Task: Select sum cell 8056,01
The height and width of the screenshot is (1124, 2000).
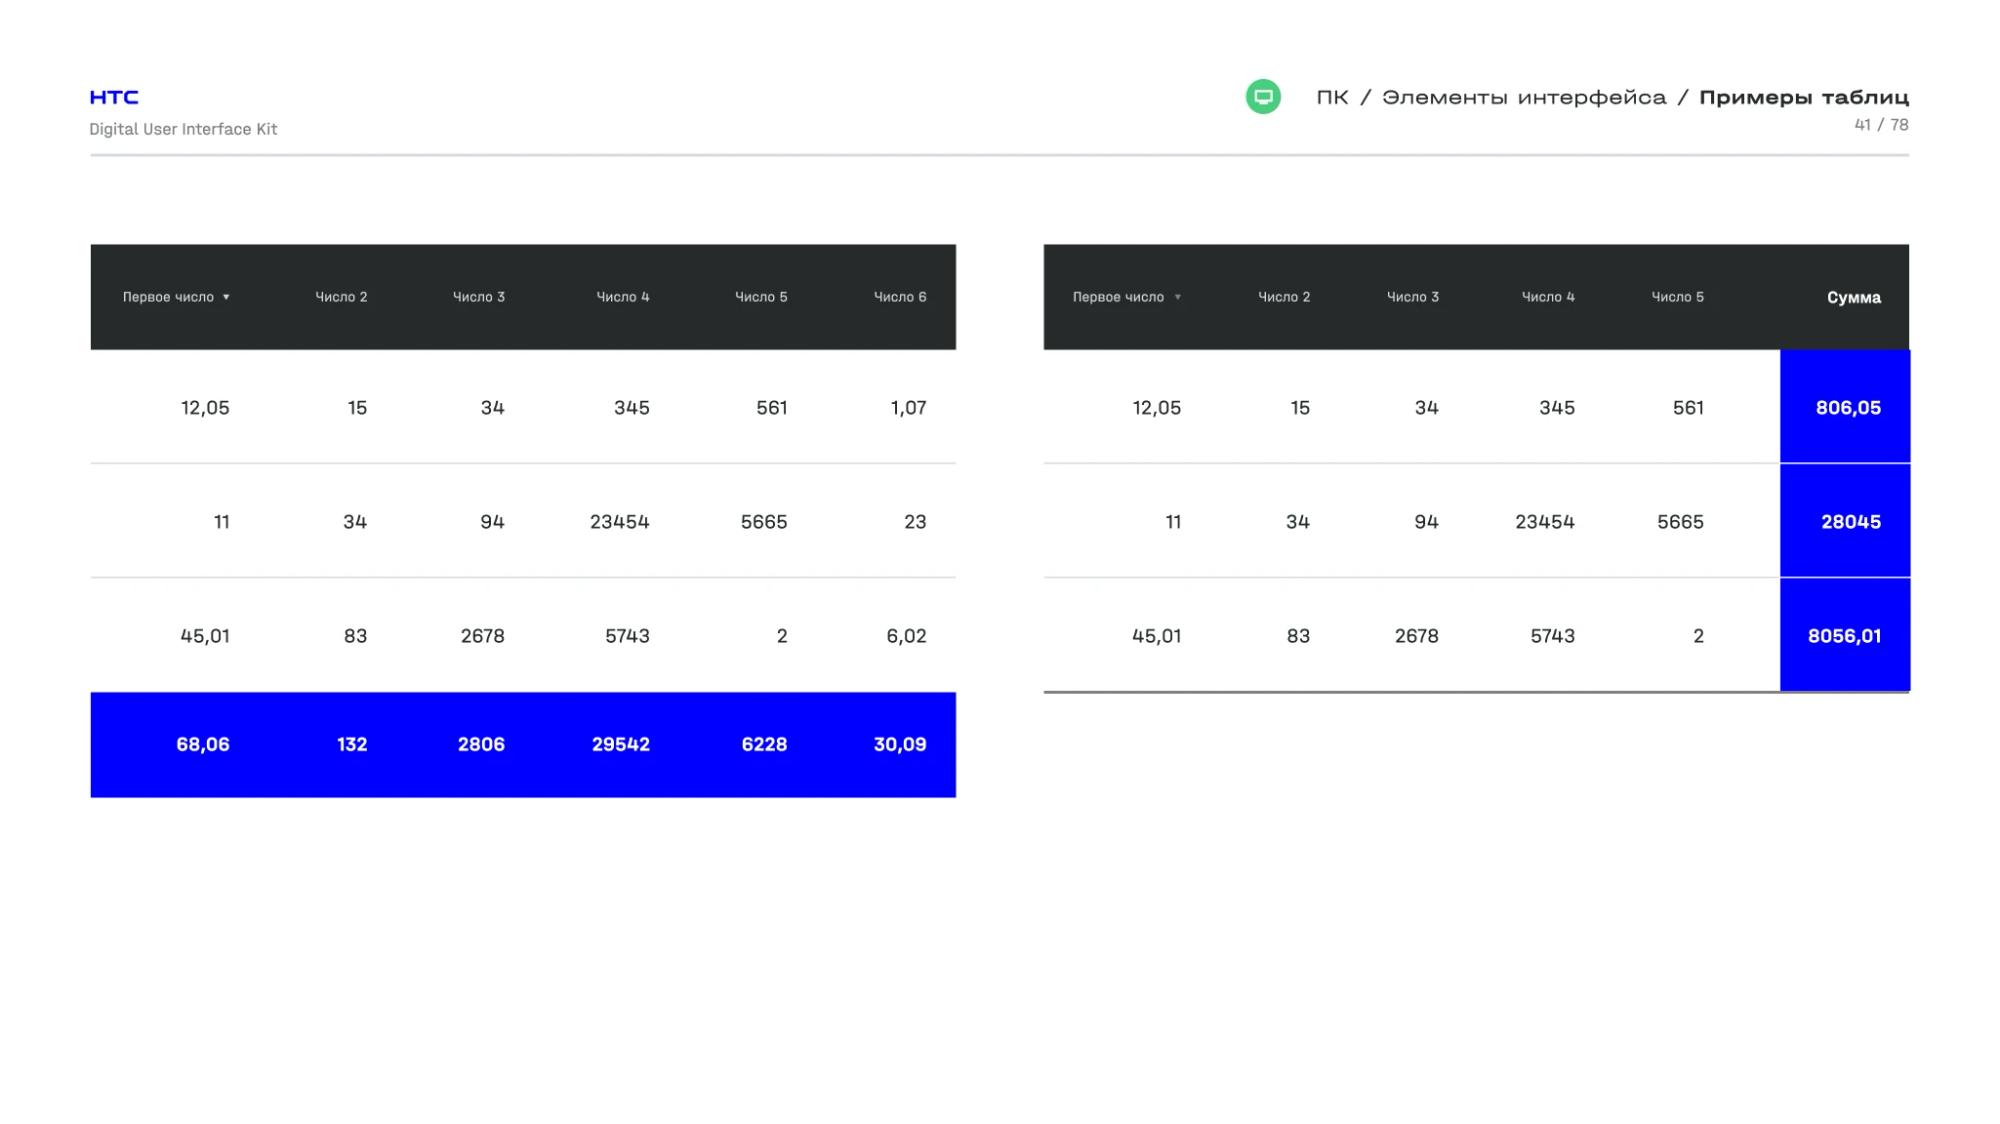Action: click(1845, 635)
